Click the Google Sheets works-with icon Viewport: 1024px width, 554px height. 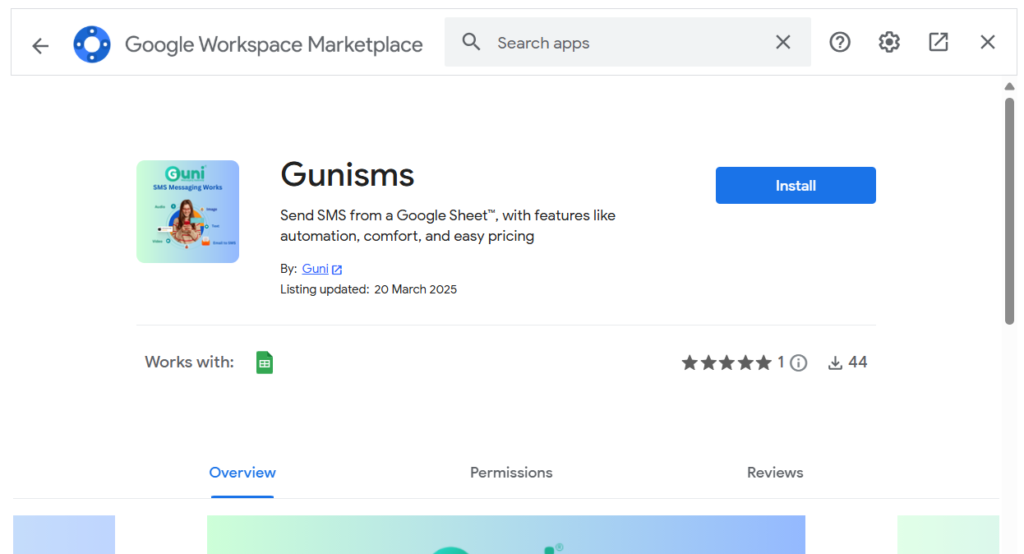264,363
